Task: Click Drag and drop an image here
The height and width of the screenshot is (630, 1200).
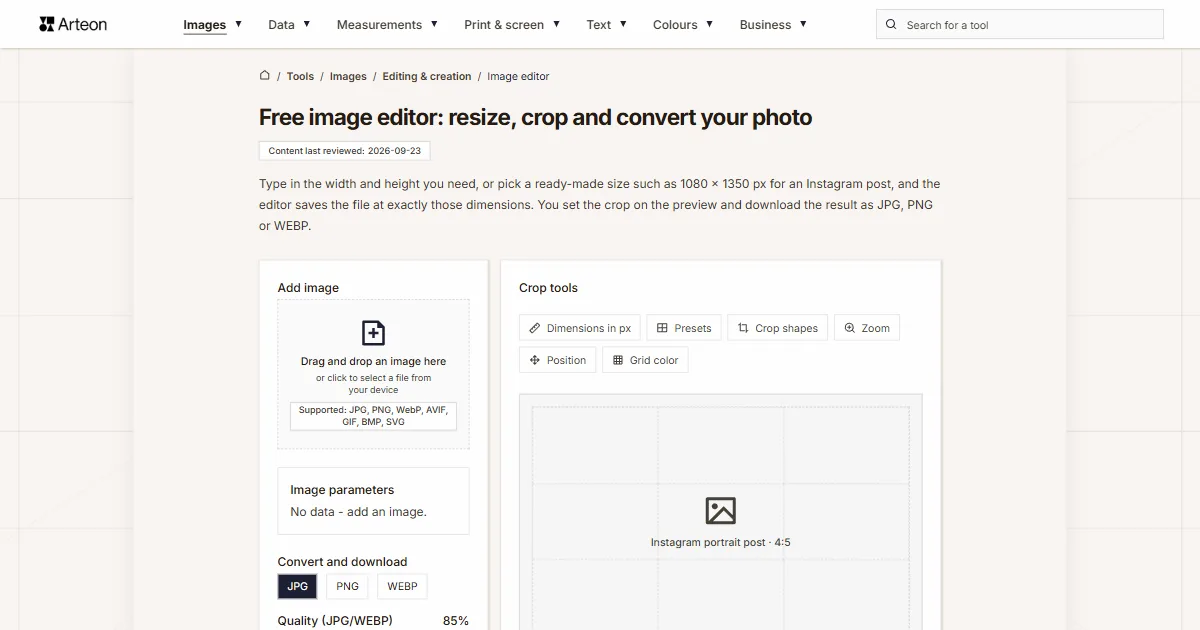Action: [373, 362]
